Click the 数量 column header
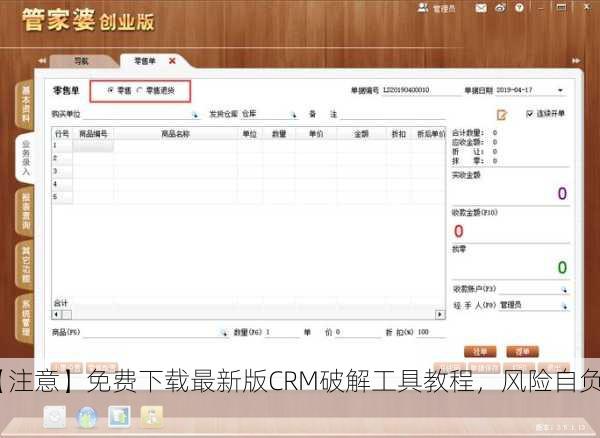 point(279,134)
